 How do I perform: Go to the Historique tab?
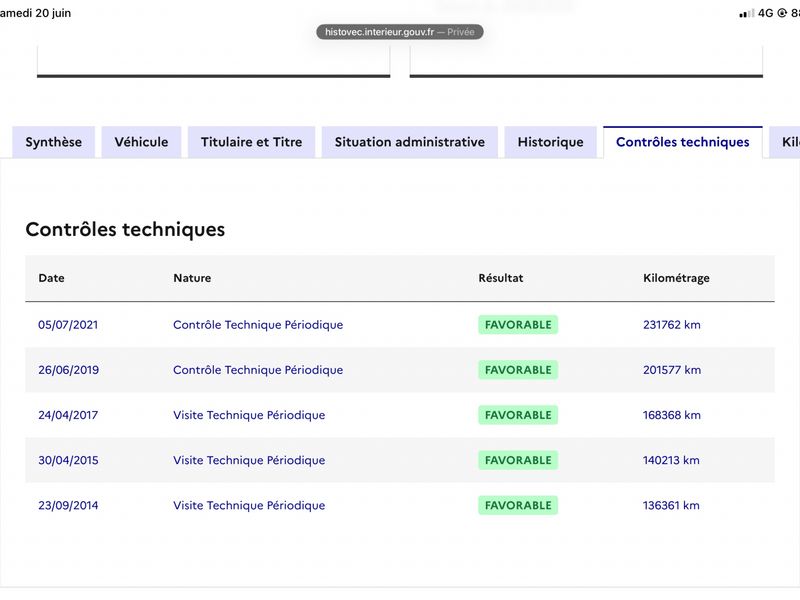(x=551, y=142)
